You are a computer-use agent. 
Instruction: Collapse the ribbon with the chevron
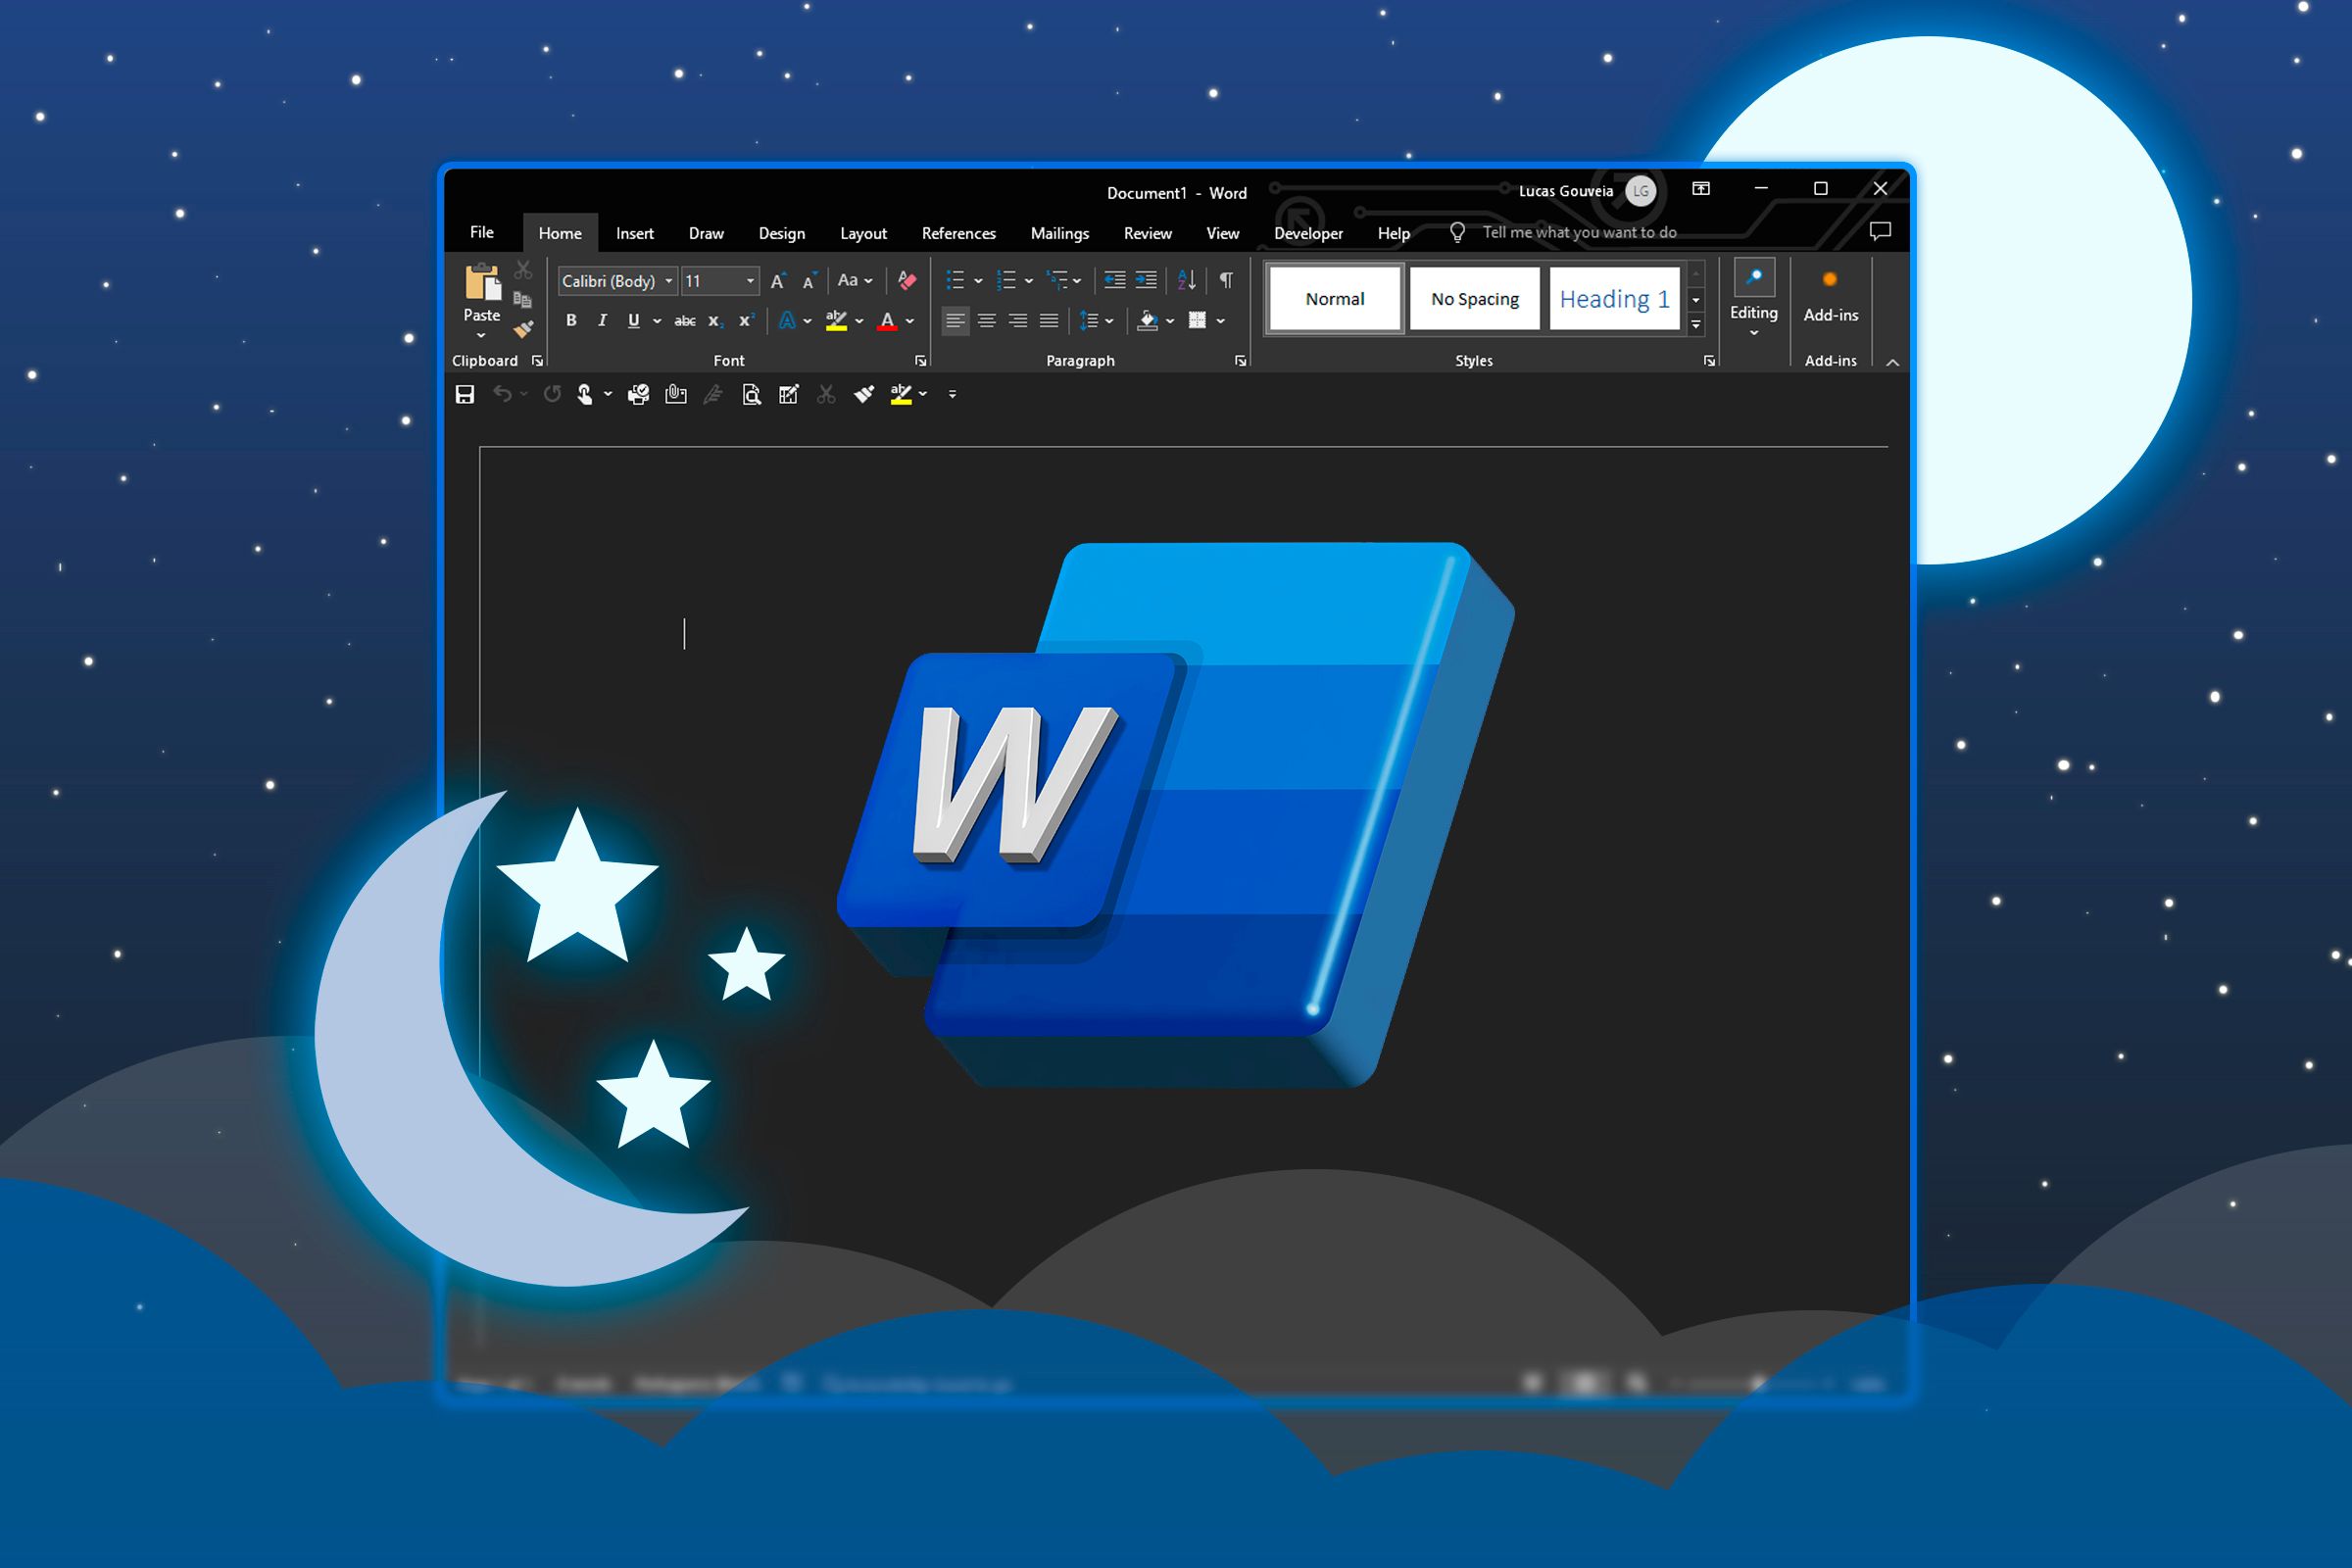1892,362
